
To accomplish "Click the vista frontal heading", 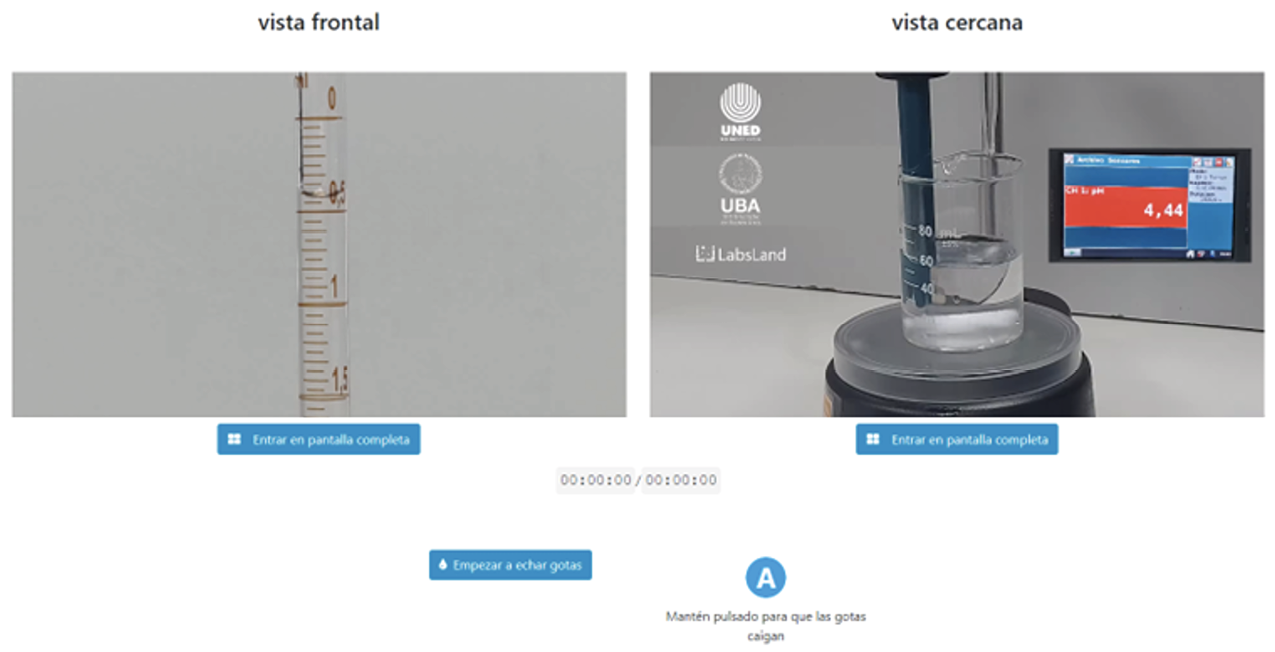I will click(x=319, y=22).
